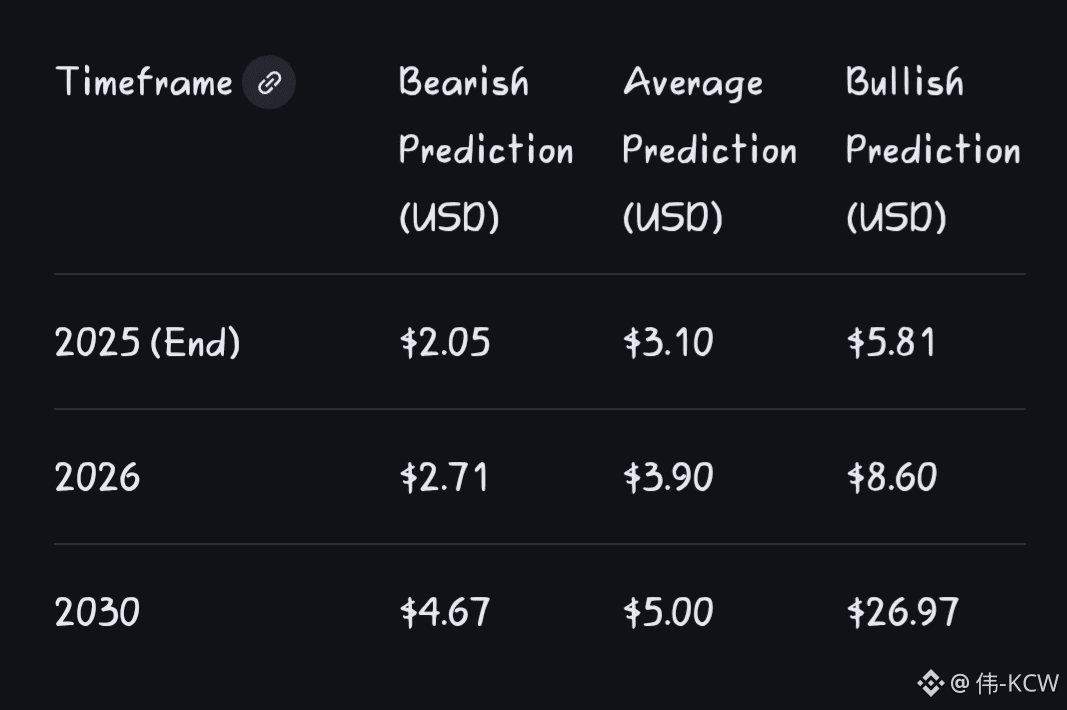The width and height of the screenshot is (1067, 710).
Task: Click the Bearish Prediction (USD) header
Action: coord(485,150)
